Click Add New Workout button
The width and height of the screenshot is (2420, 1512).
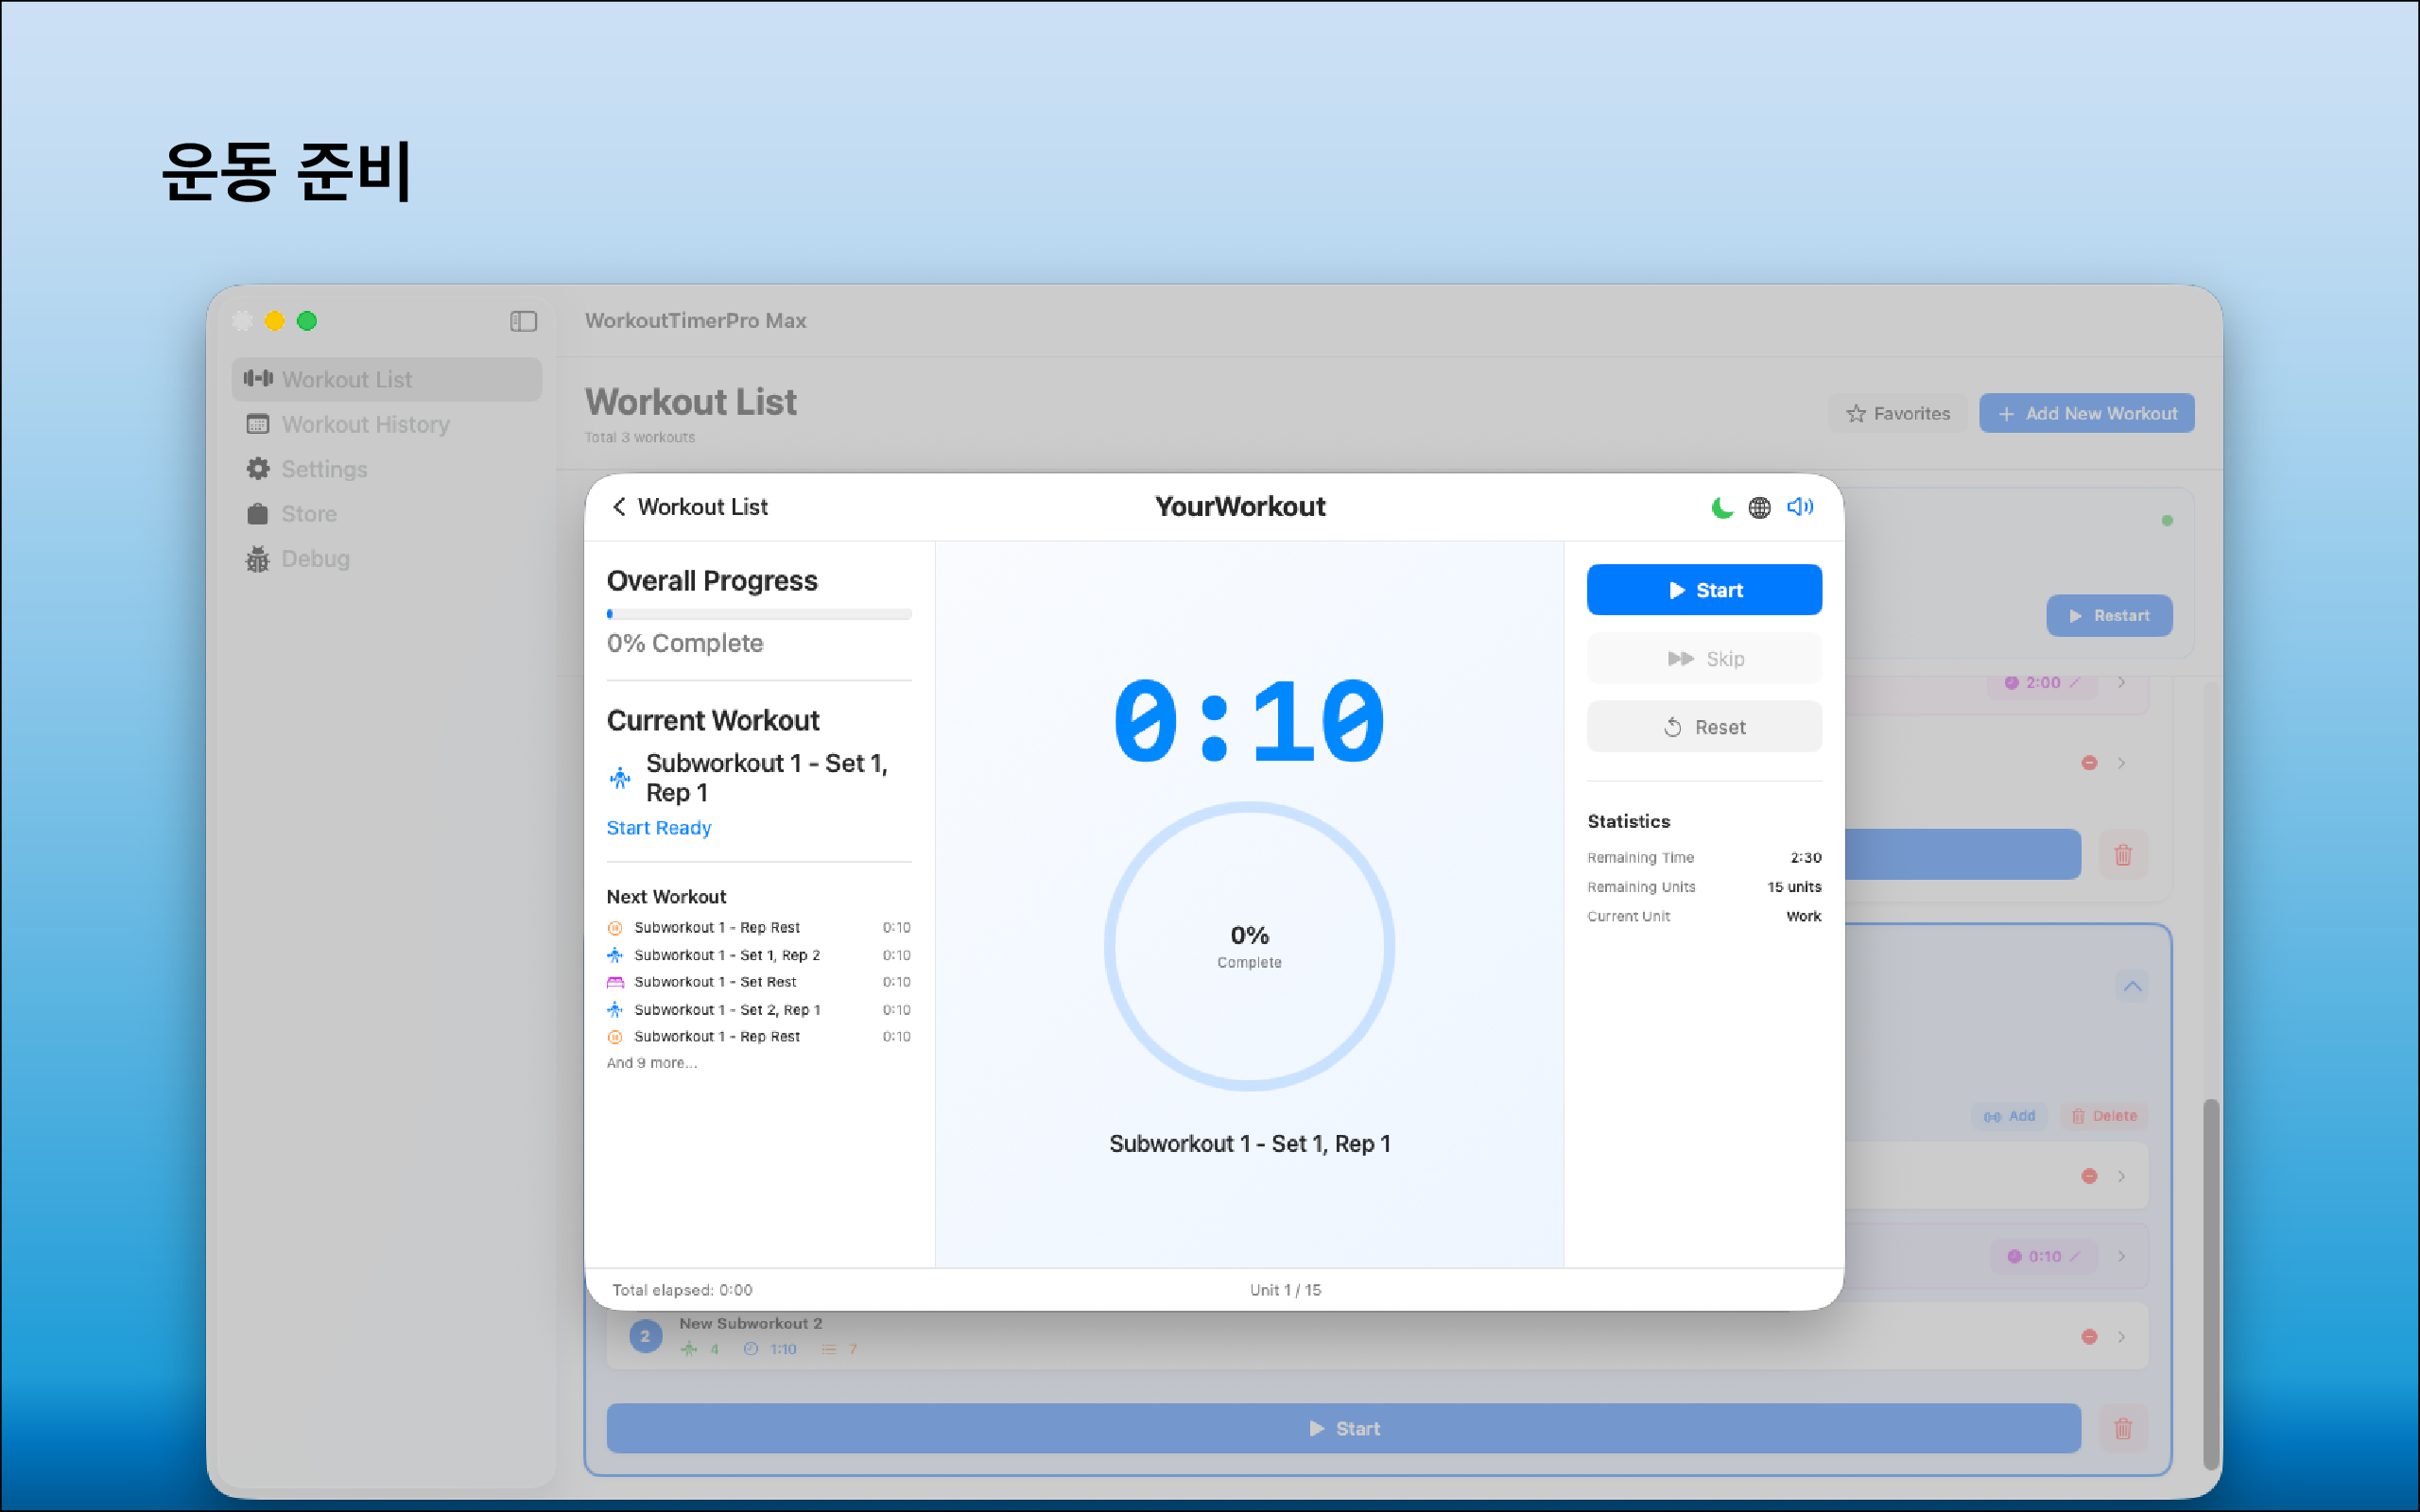[2086, 413]
